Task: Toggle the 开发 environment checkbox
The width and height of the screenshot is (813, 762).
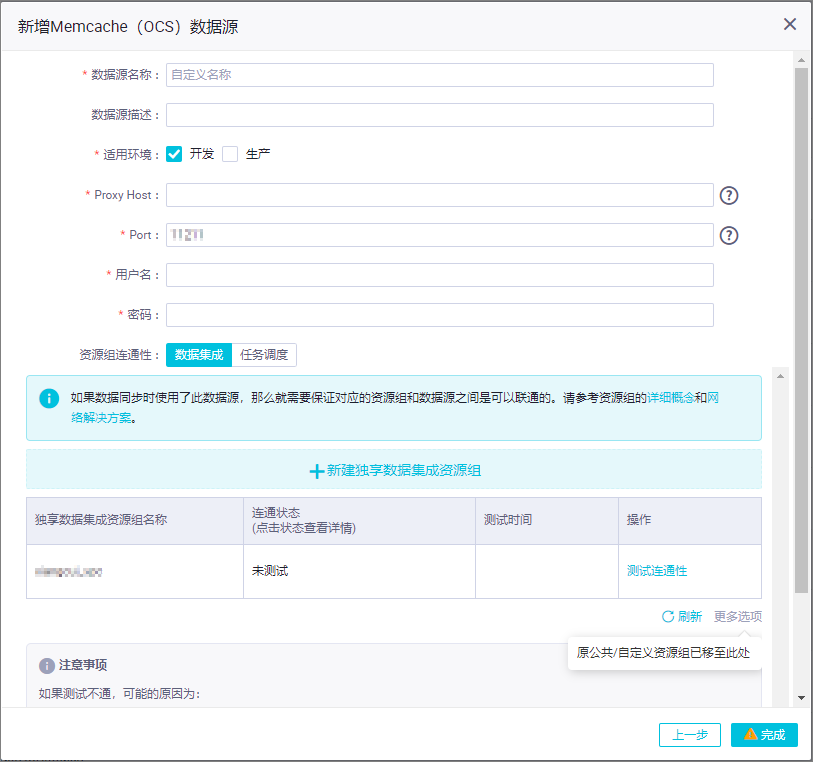Action: pos(174,154)
